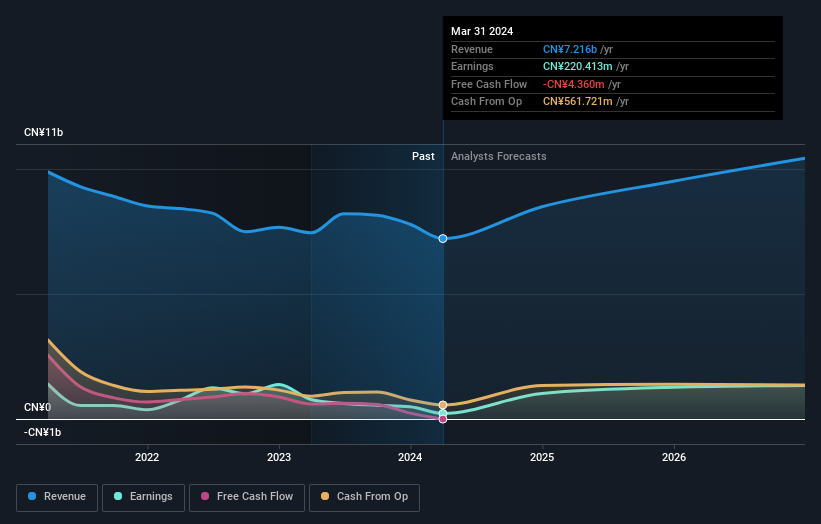Screen dimensions: 821x524
Task: Click the orange Cash From Op data point
Action: coord(443,405)
